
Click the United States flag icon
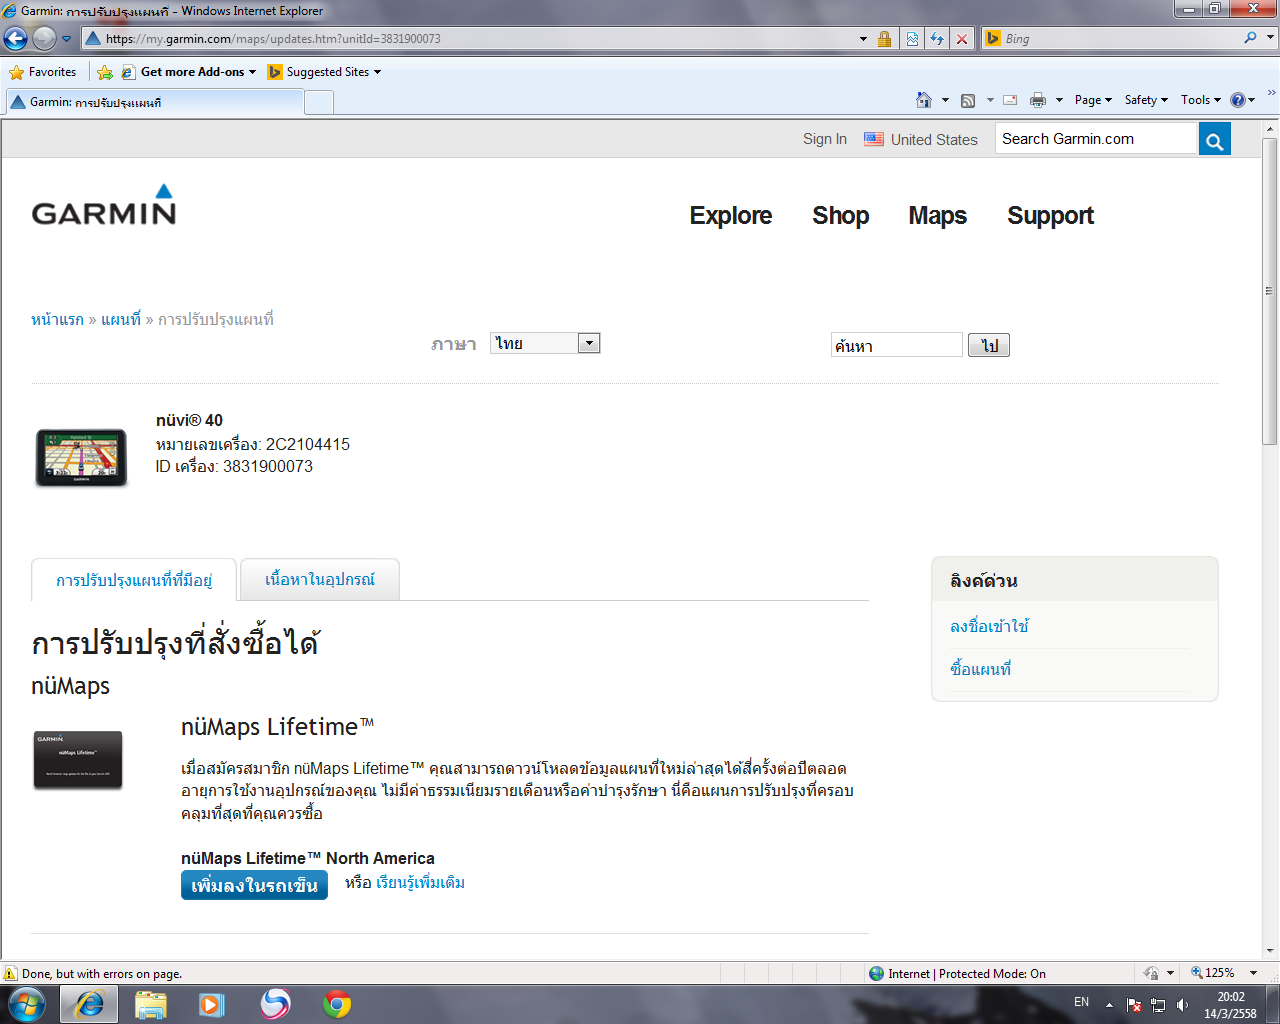tap(874, 139)
